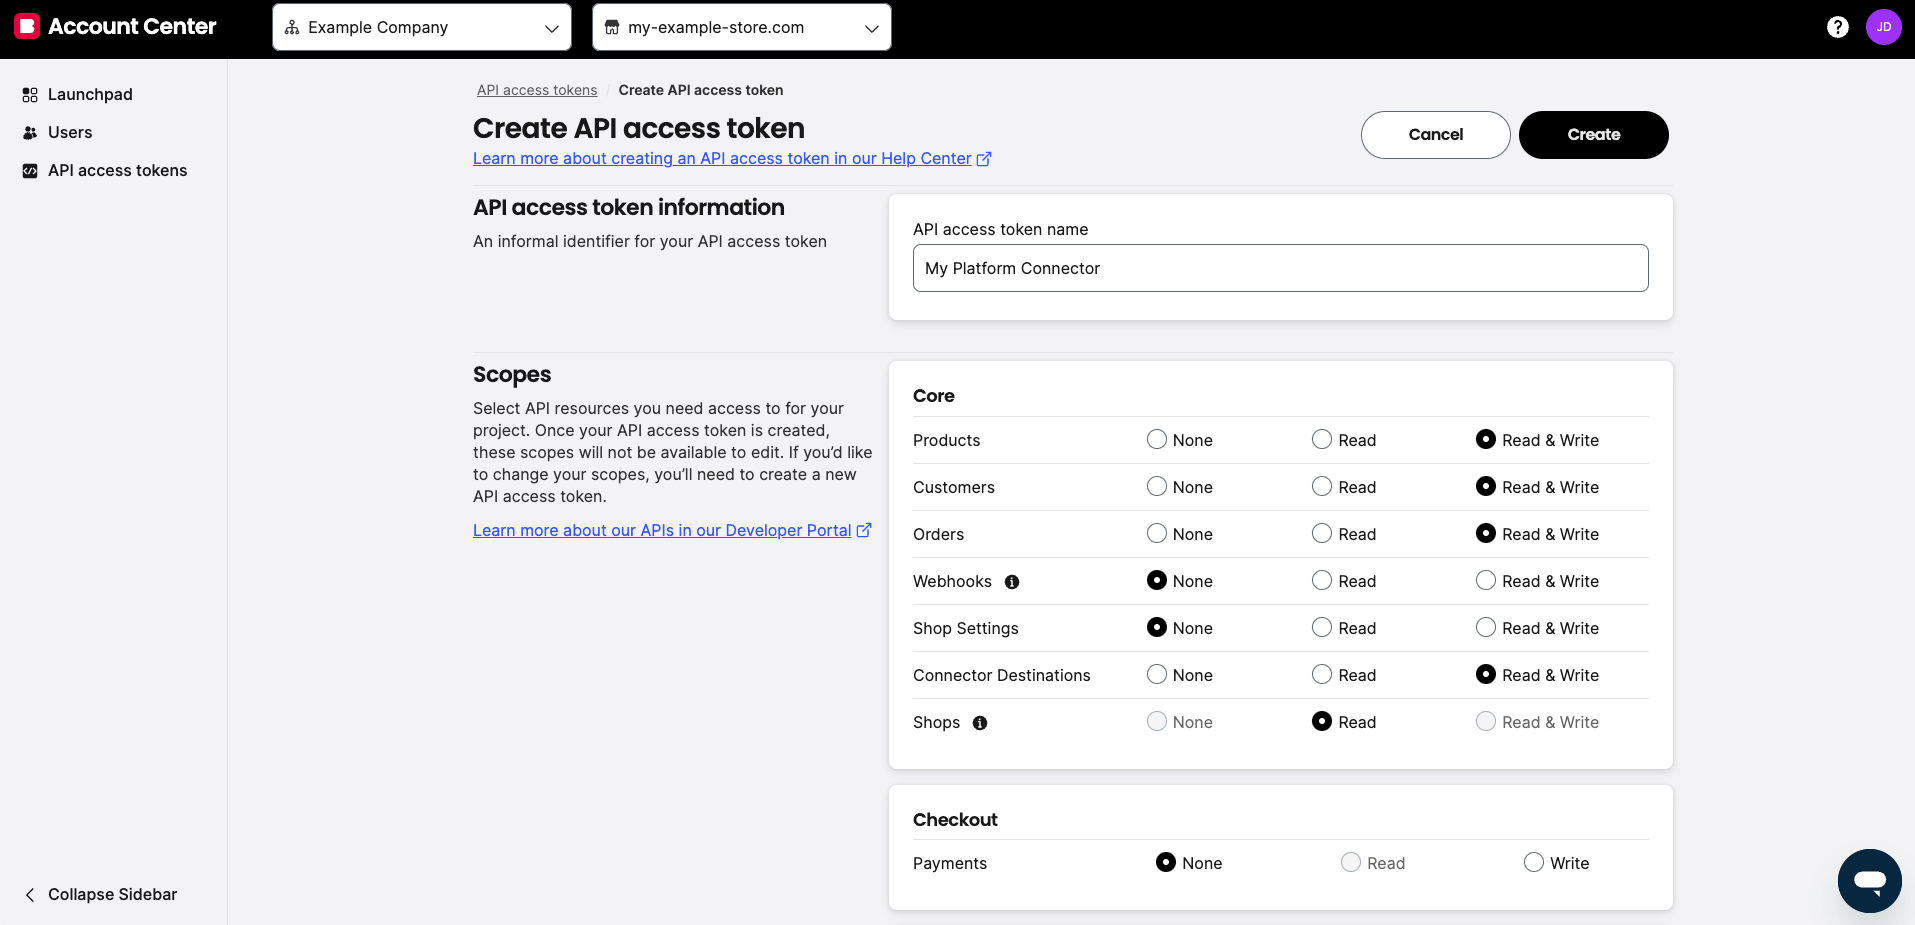This screenshot has height=925, width=1915.
Task: Open the chat bubble in the corner
Action: click(1869, 881)
